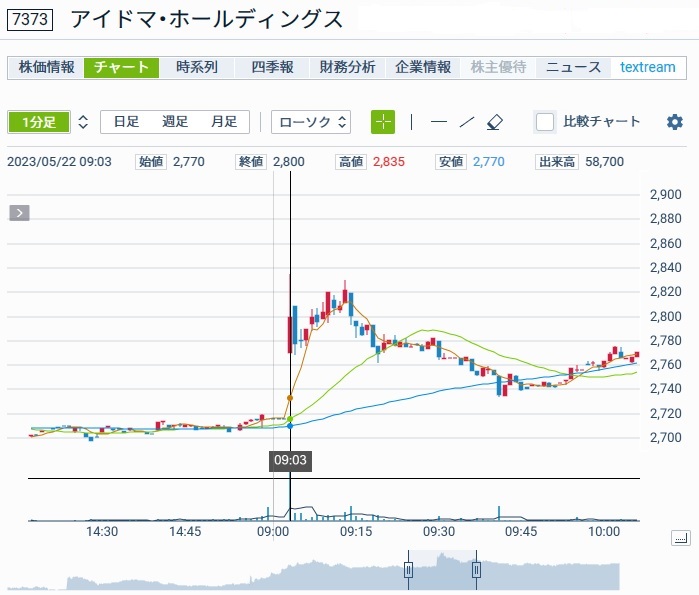Click the left range slider handle
This screenshot has width=699, height=595.
click(408, 570)
